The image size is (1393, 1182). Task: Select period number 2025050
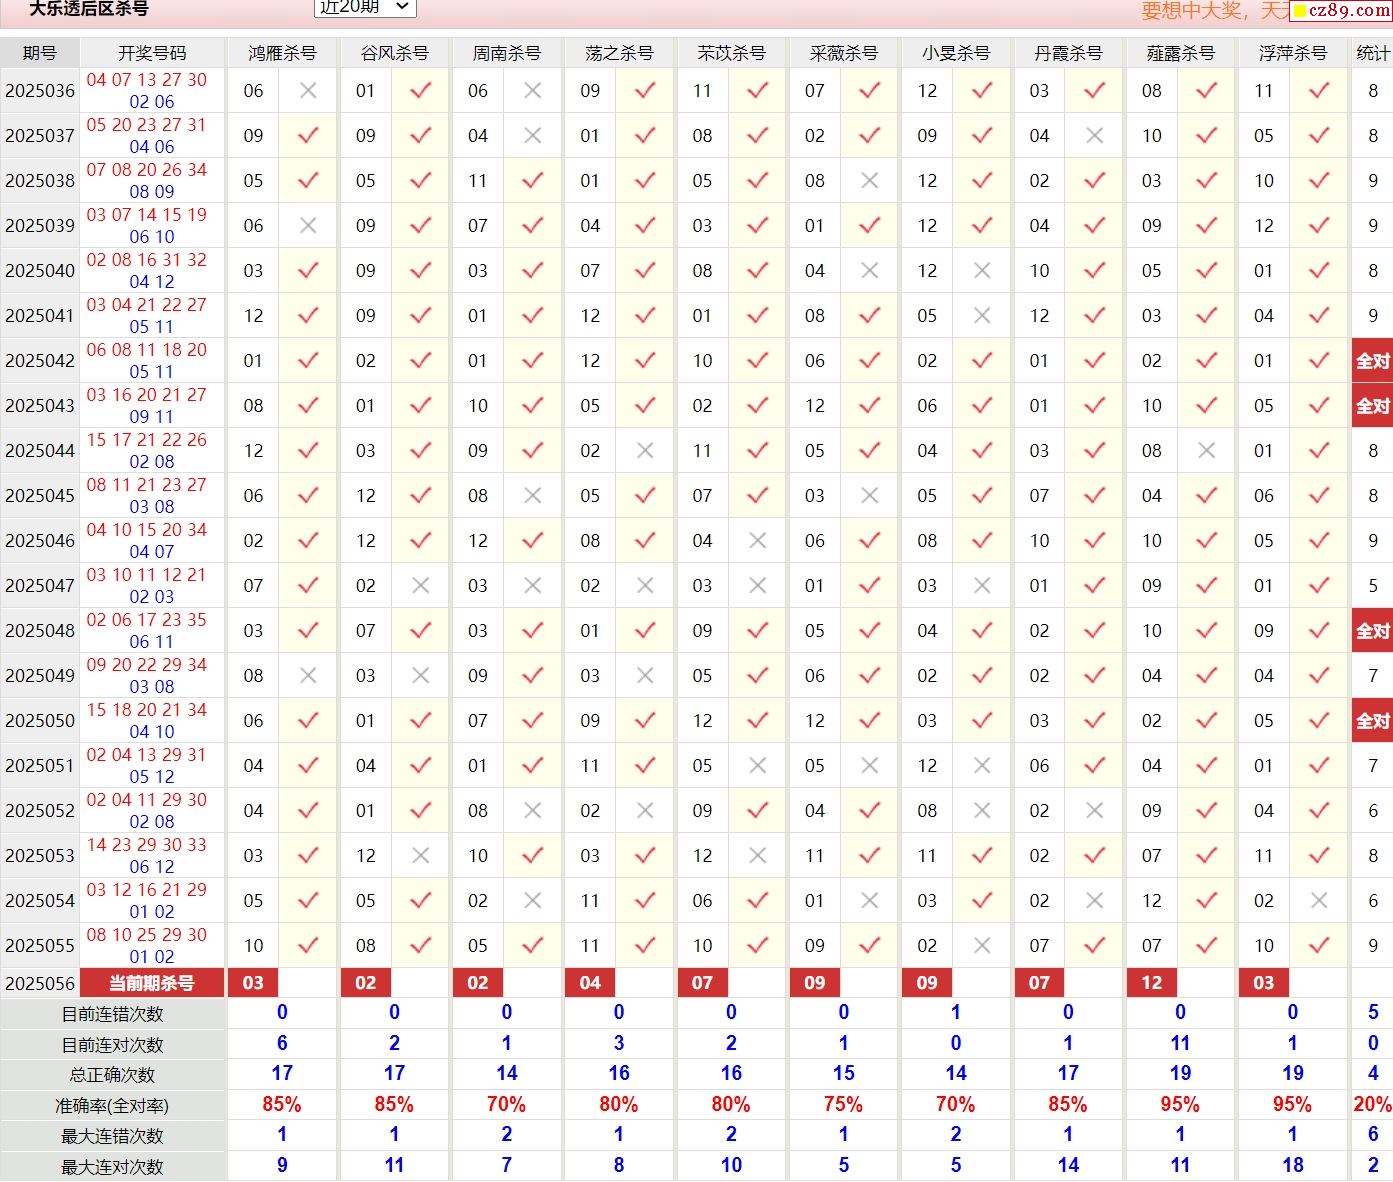point(40,721)
